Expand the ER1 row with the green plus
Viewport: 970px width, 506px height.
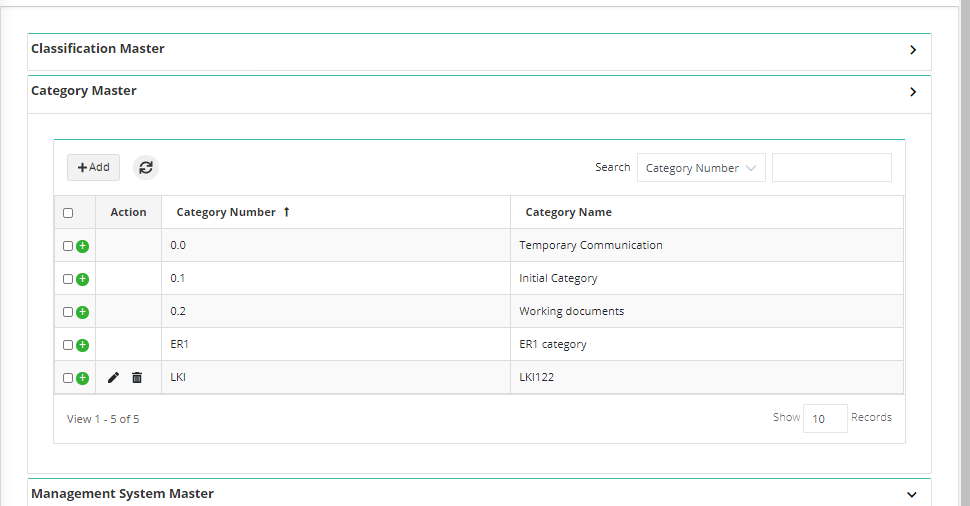point(82,345)
